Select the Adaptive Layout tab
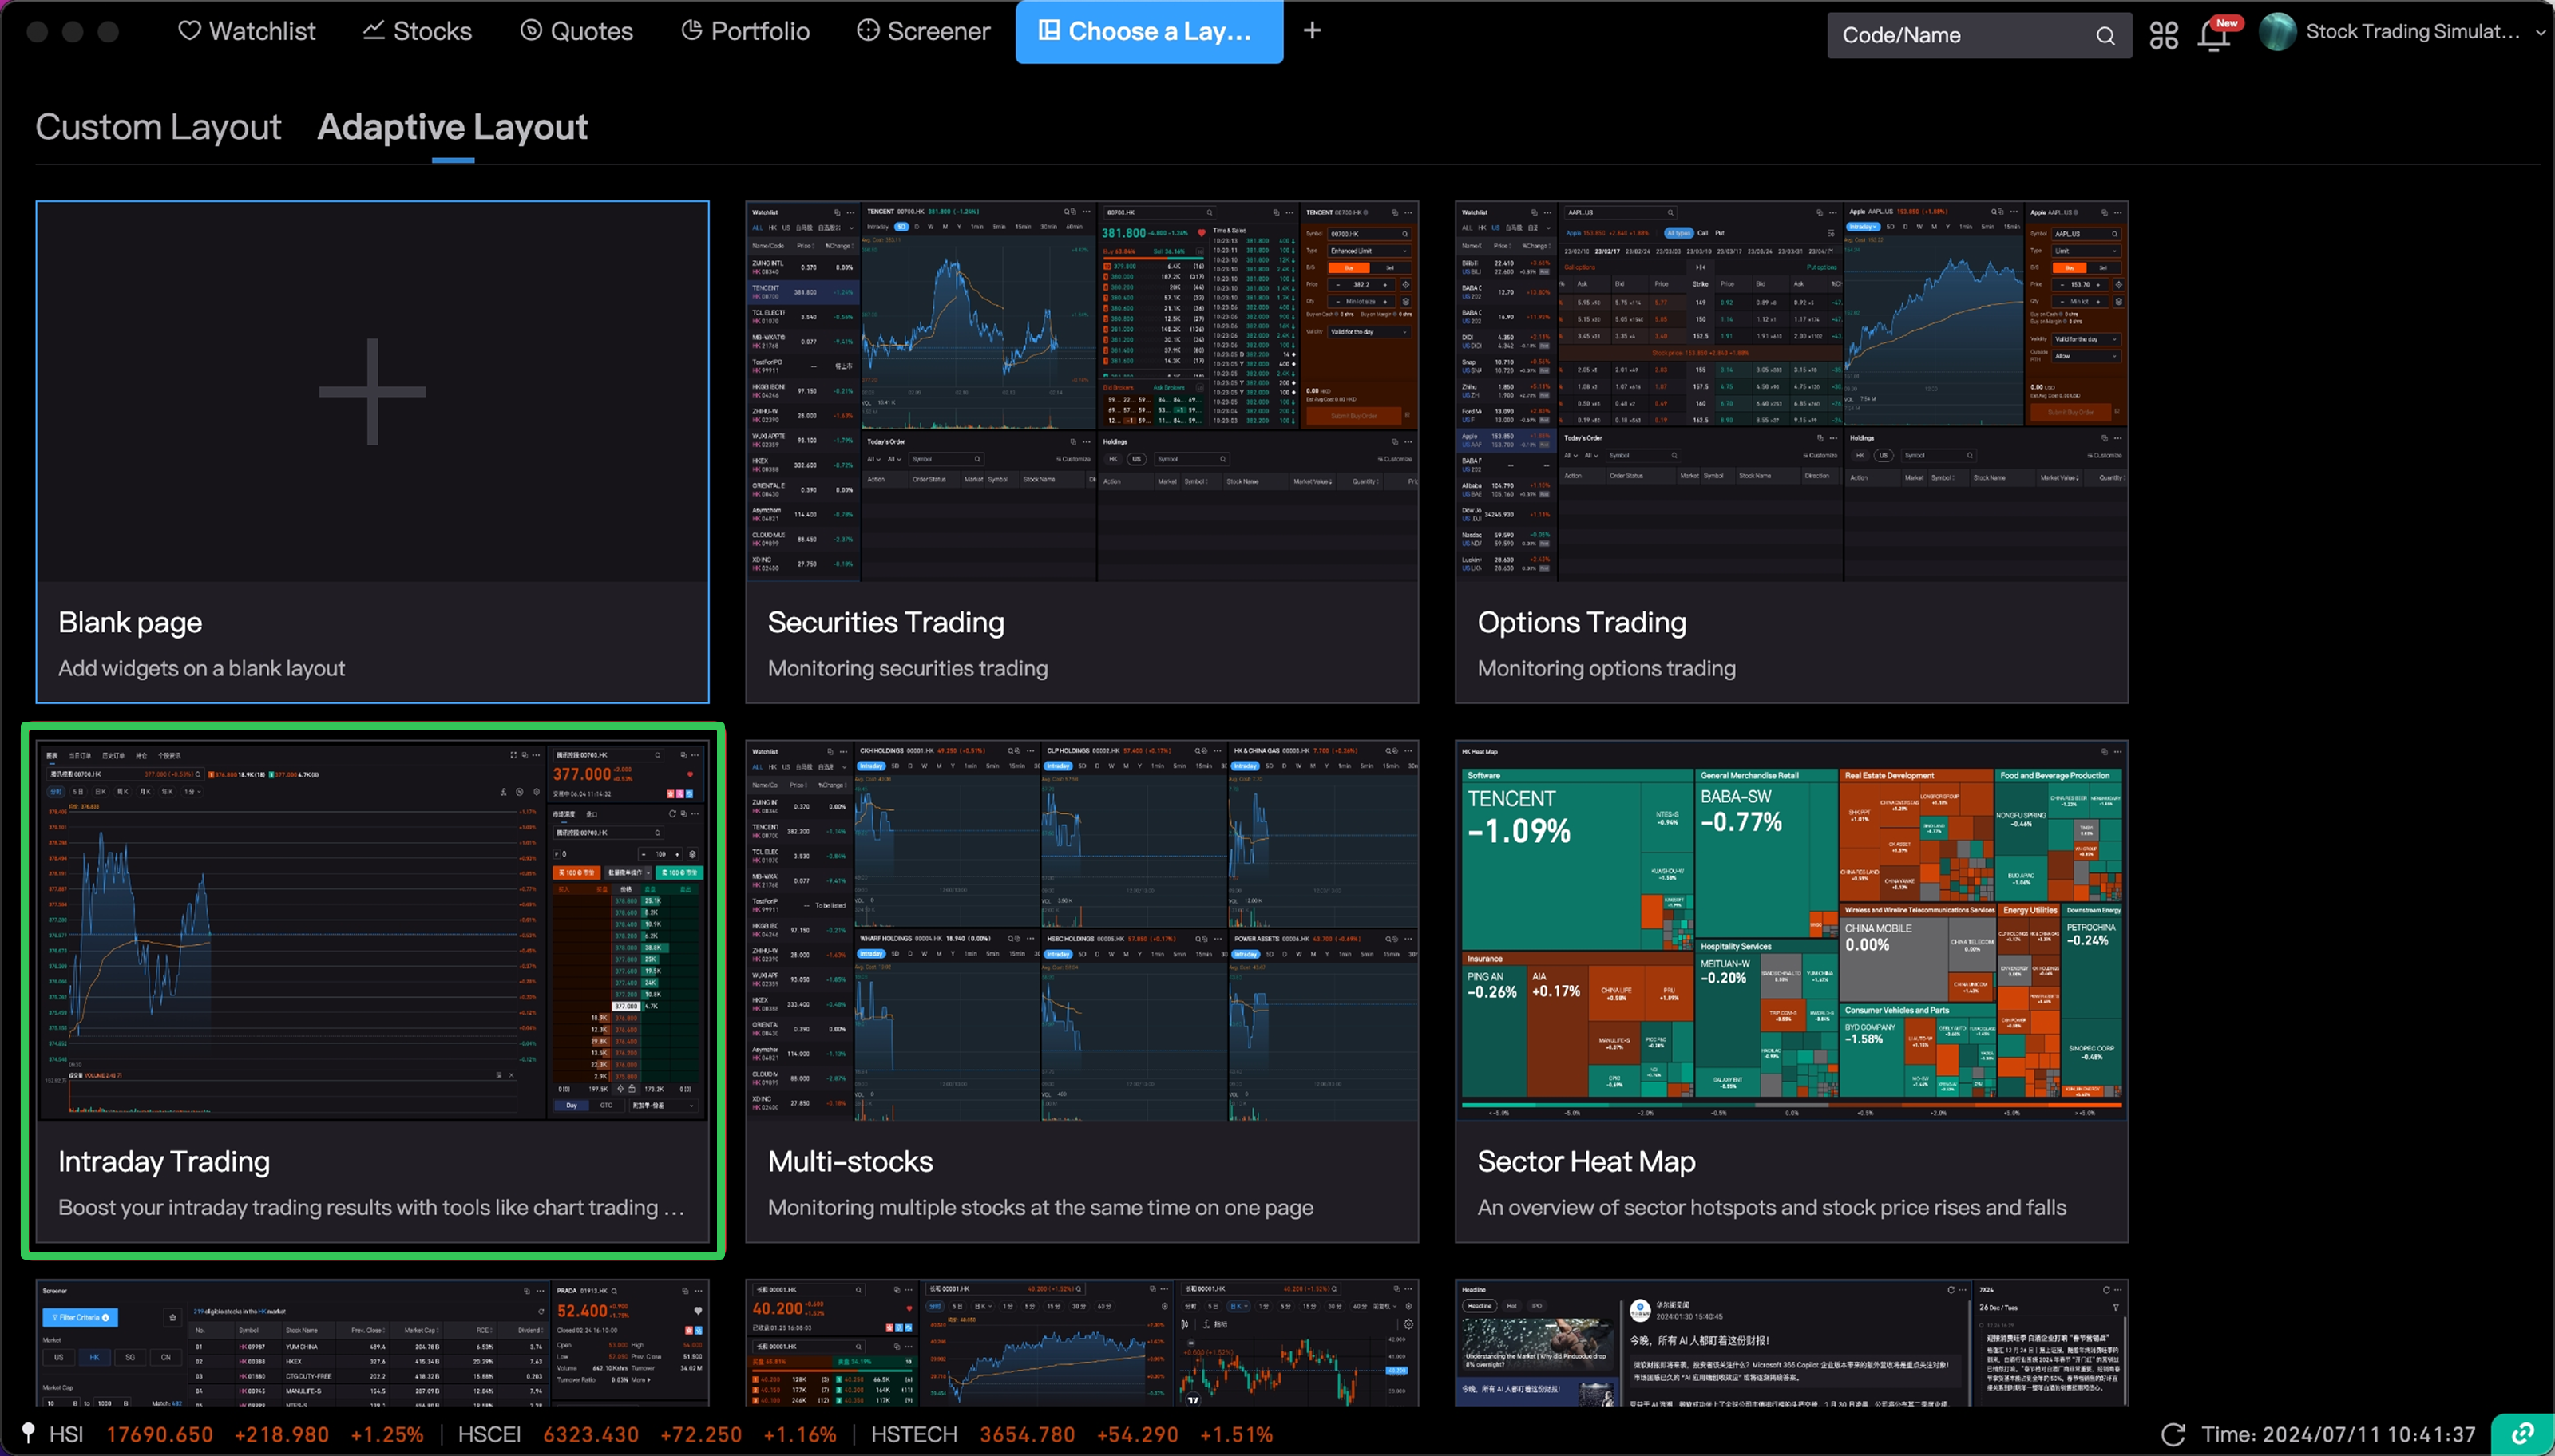The height and width of the screenshot is (1456, 2555). [x=452, y=127]
